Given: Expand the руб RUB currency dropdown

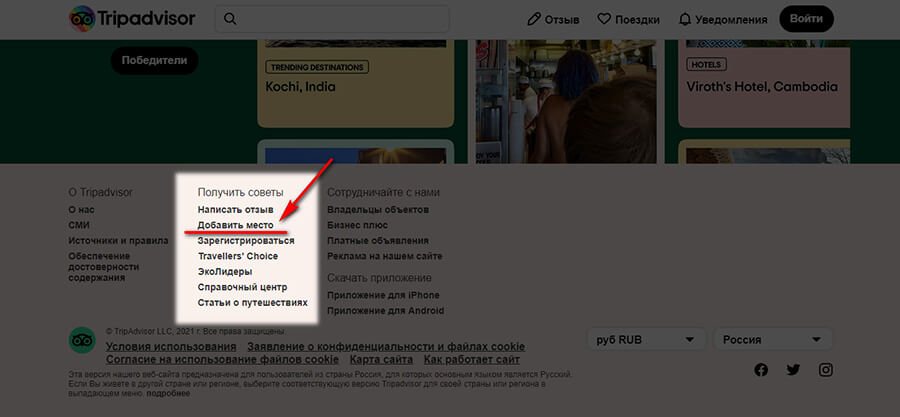Looking at the screenshot, I should tap(645, 340).
